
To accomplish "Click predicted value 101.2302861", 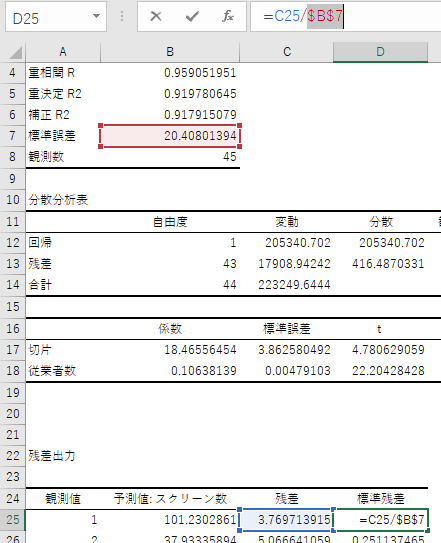I will point(200,519).
